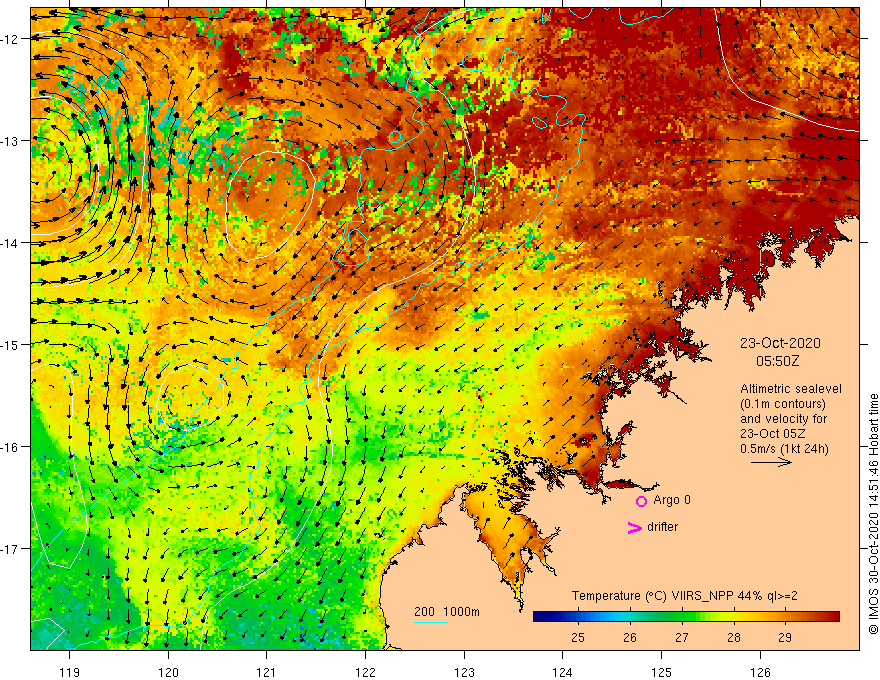Viewport: 880px width, 680px height.
Task: Click the 29 tick label on color bar
Action: tap(785, 637)
